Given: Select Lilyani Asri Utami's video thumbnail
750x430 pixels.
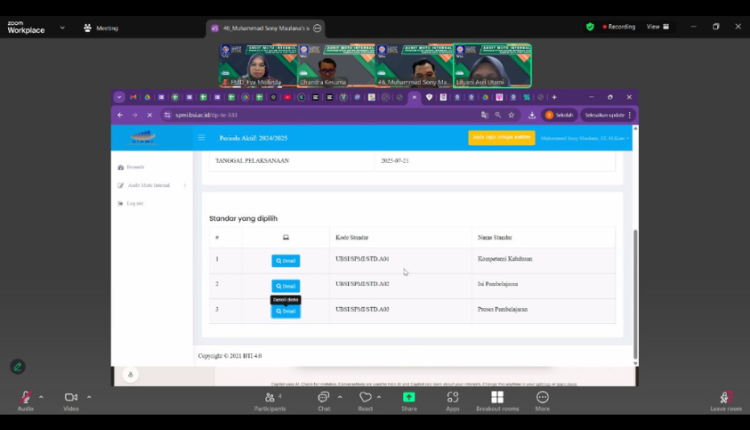Looking at the screenshot, I should tap(493, 66).
